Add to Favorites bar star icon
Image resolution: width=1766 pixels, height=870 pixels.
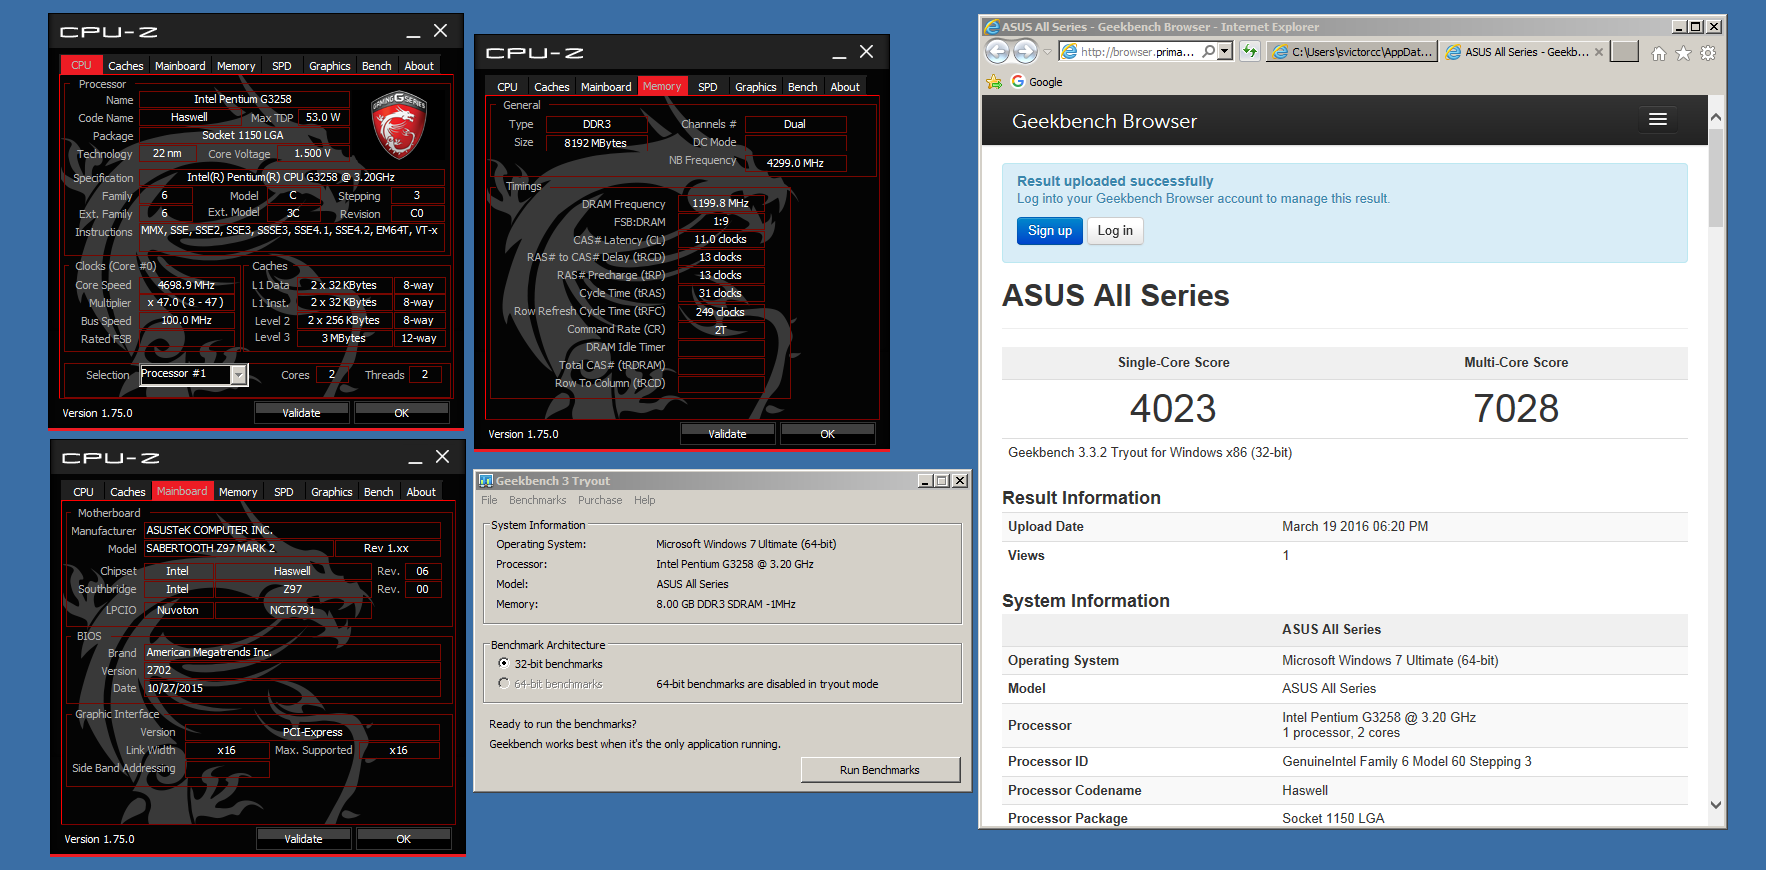coord(994,82)
